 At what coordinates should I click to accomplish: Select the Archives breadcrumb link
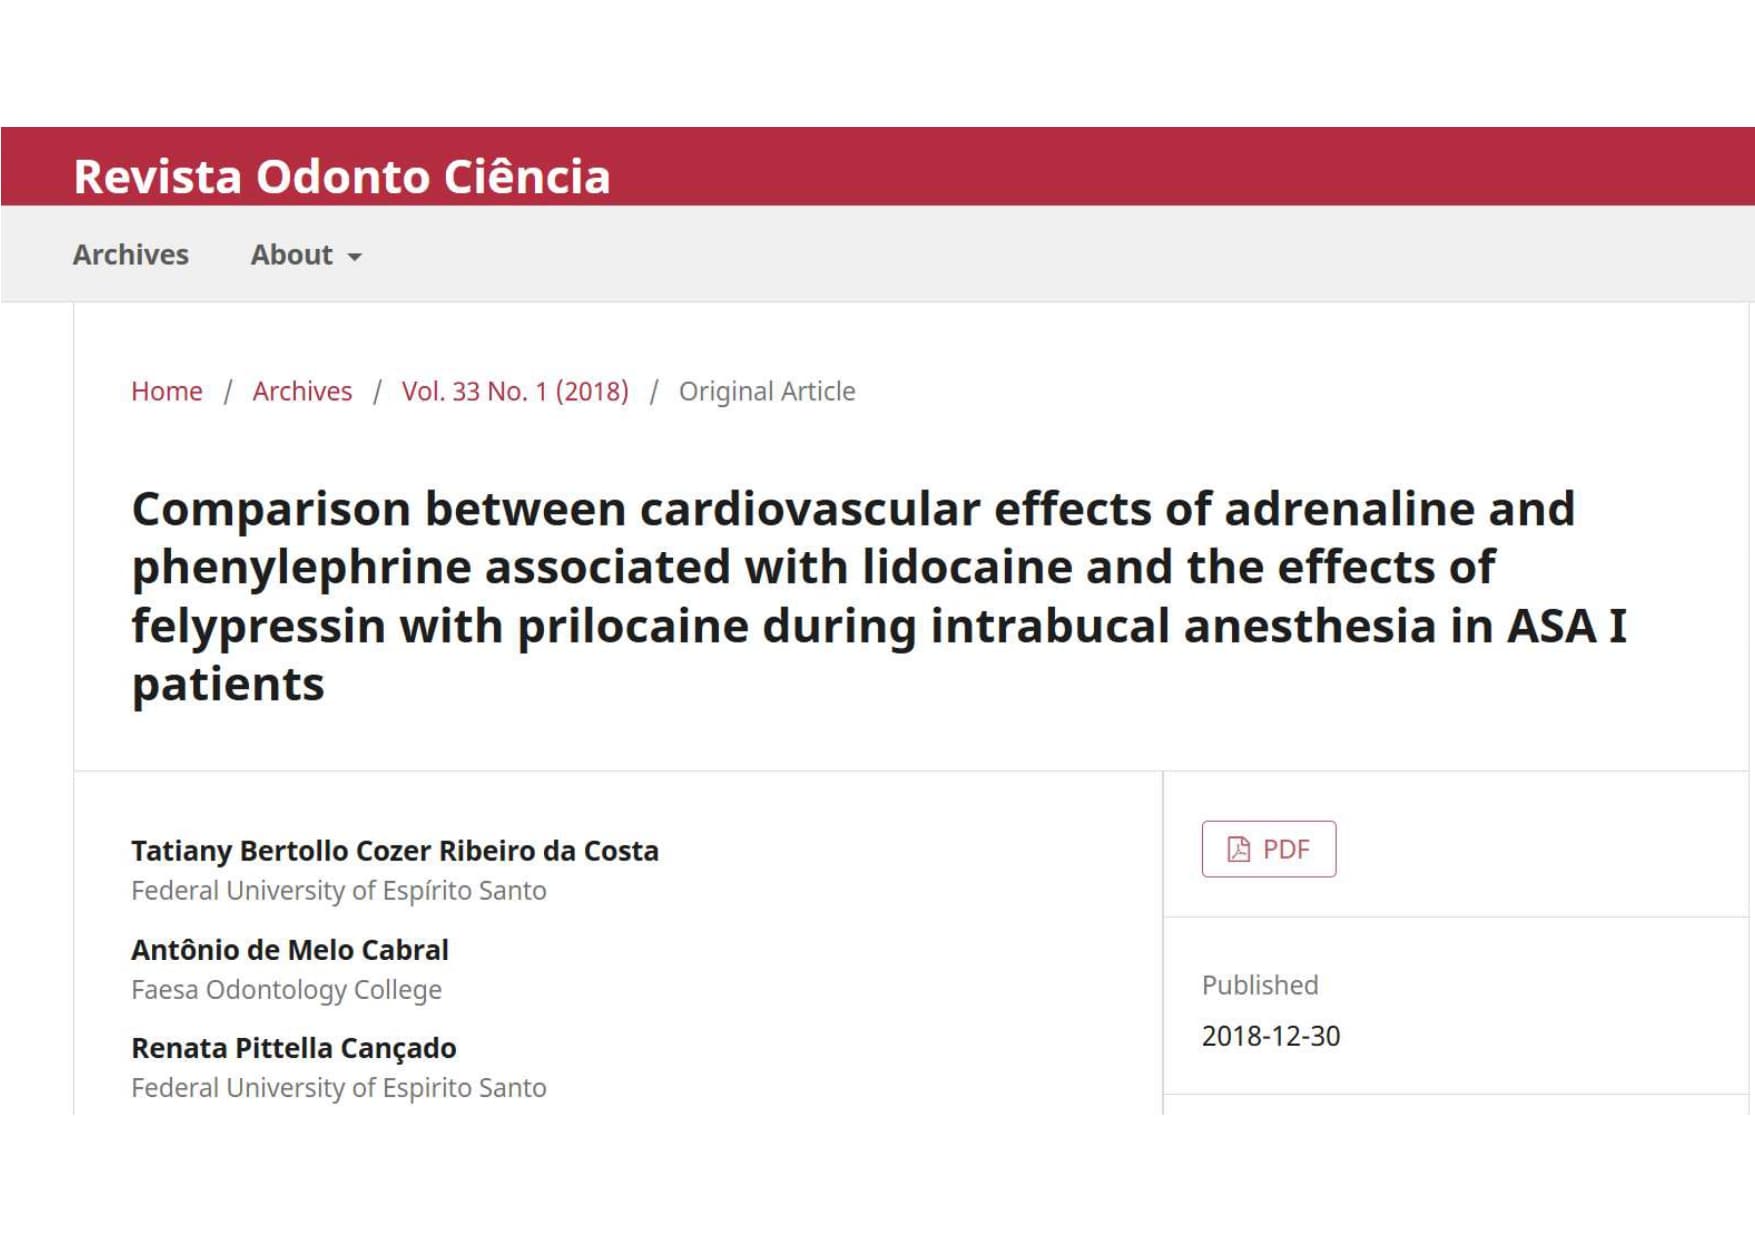(x=302, y=391)
